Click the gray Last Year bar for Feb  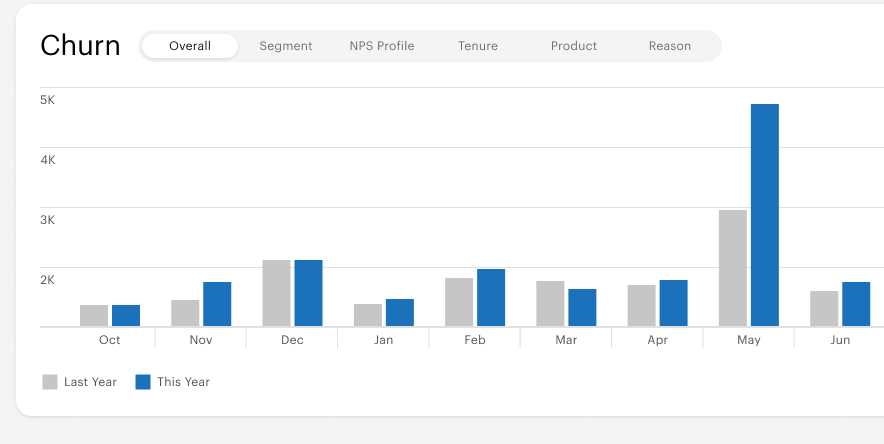[x=459, y=302]
